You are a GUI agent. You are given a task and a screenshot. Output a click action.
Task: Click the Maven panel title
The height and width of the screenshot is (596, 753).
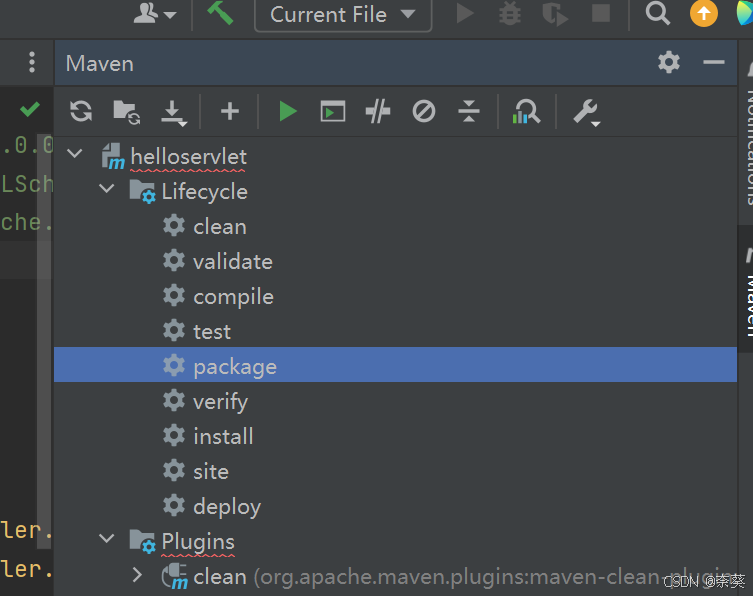[x=100, y=63]
